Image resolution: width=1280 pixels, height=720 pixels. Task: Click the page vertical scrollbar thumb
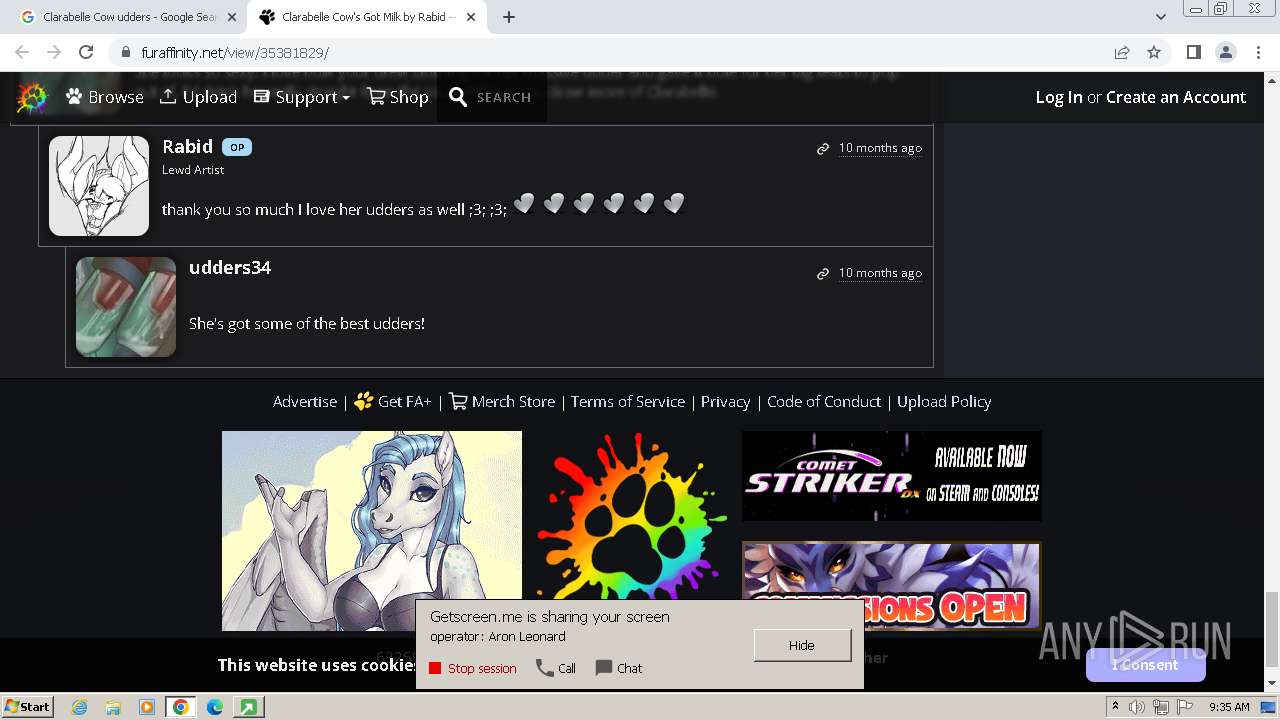pos(1271,629)
